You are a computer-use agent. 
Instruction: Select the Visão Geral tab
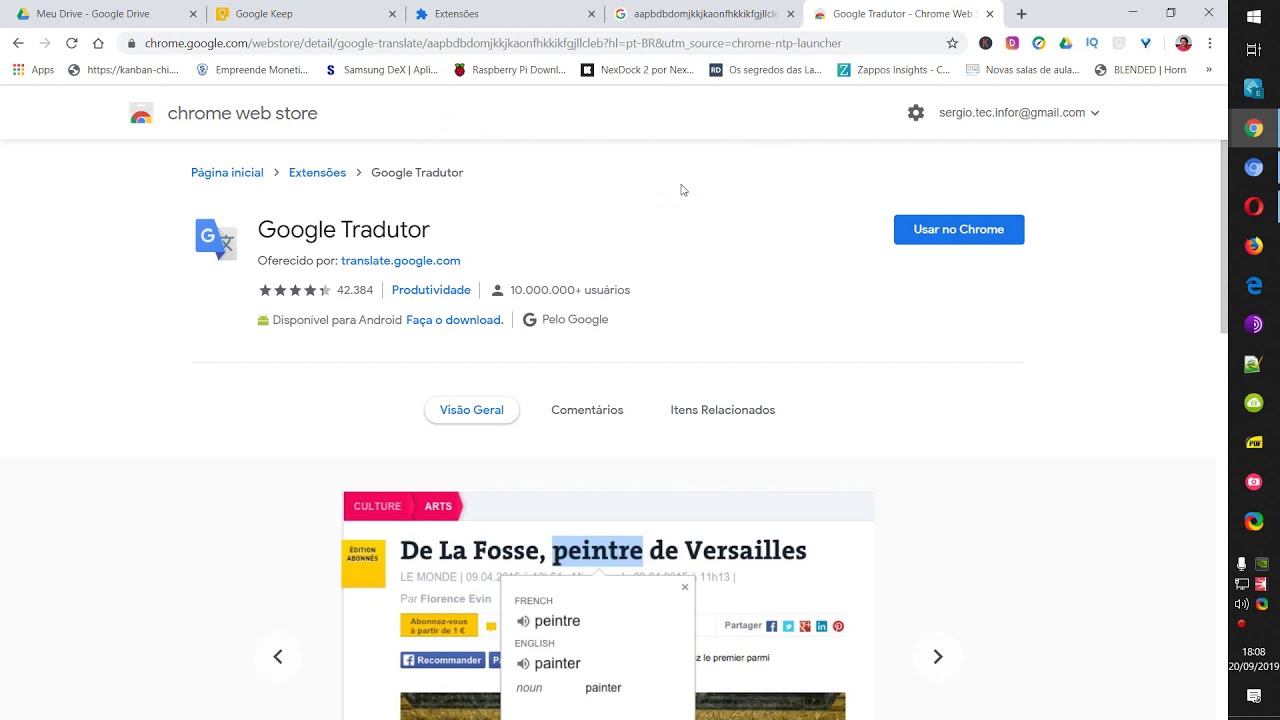pyautogui.click(x=472, y=410)
